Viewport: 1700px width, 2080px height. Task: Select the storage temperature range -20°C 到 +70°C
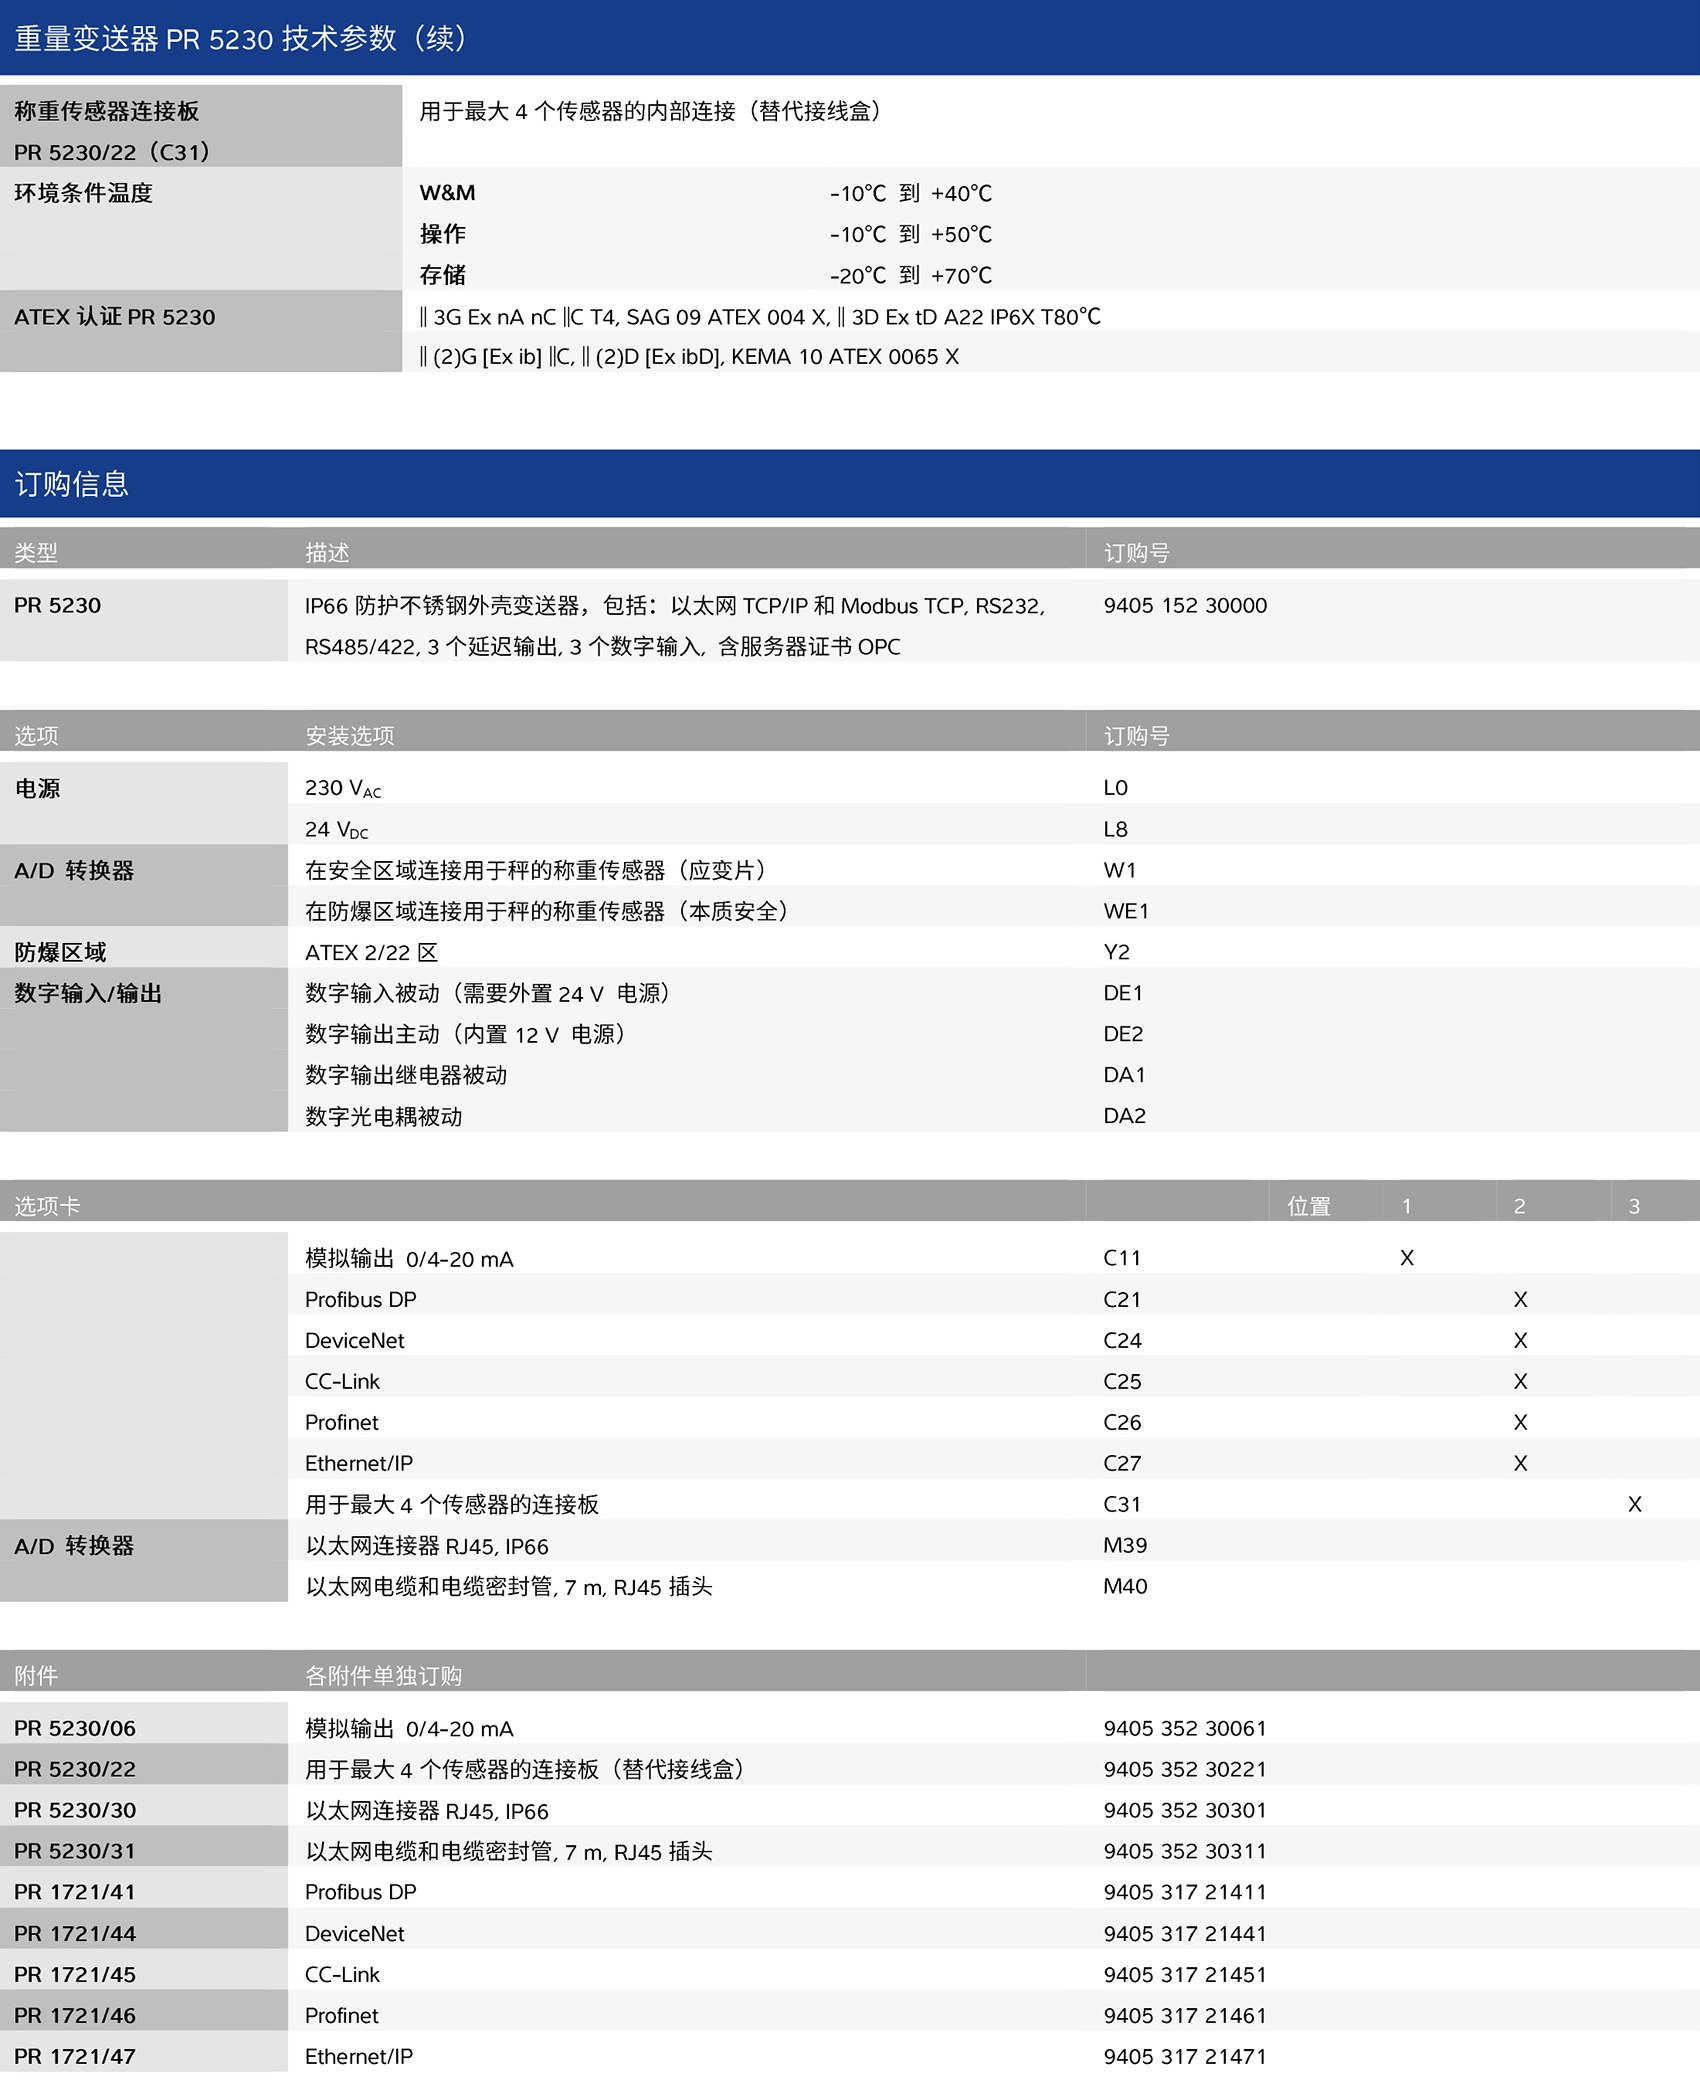910,275
